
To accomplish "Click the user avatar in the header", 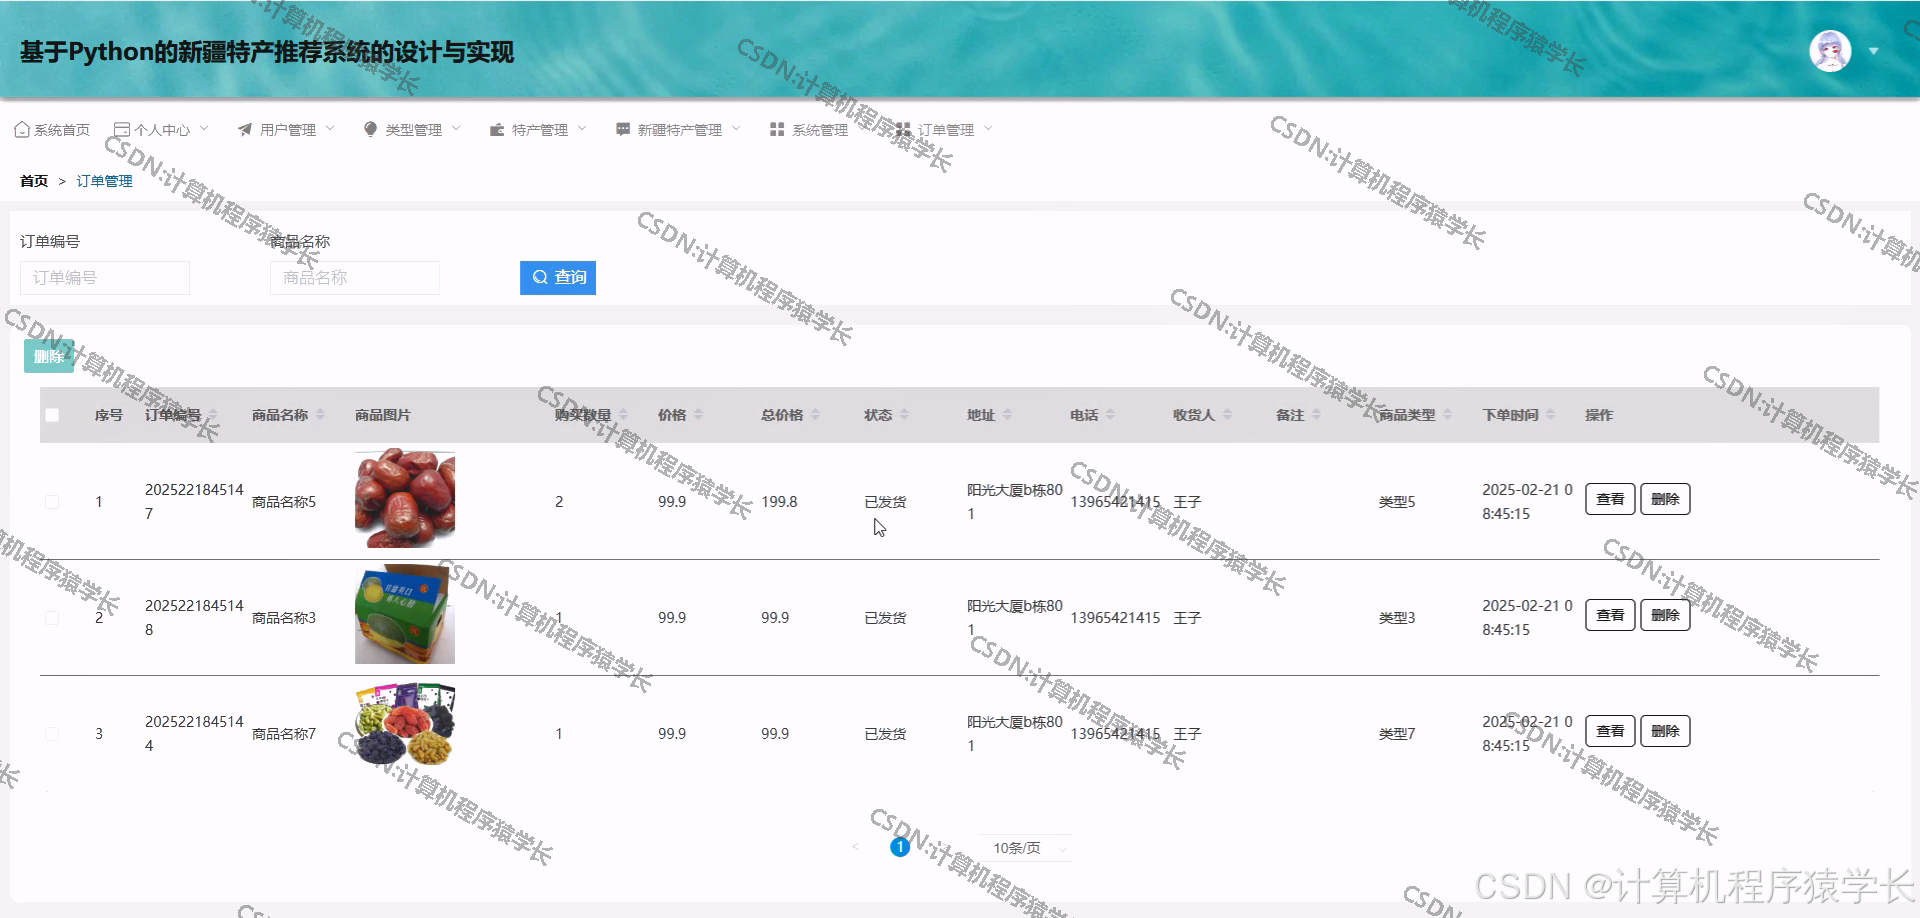I will (1830, 51).
